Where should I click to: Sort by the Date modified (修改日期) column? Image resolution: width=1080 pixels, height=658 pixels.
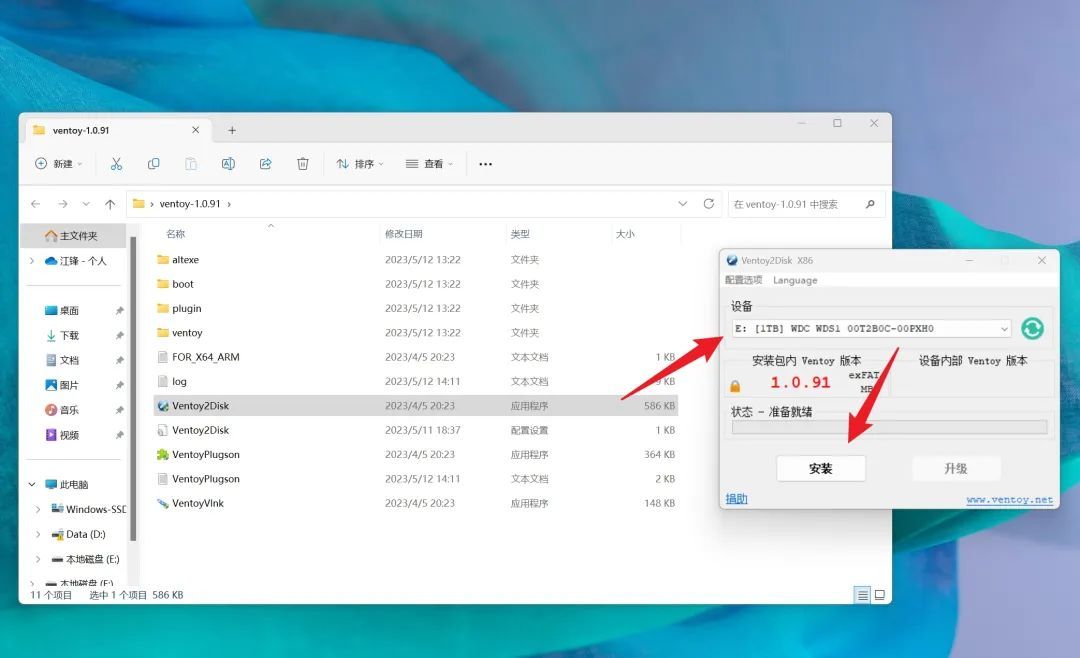click(404, 234)
